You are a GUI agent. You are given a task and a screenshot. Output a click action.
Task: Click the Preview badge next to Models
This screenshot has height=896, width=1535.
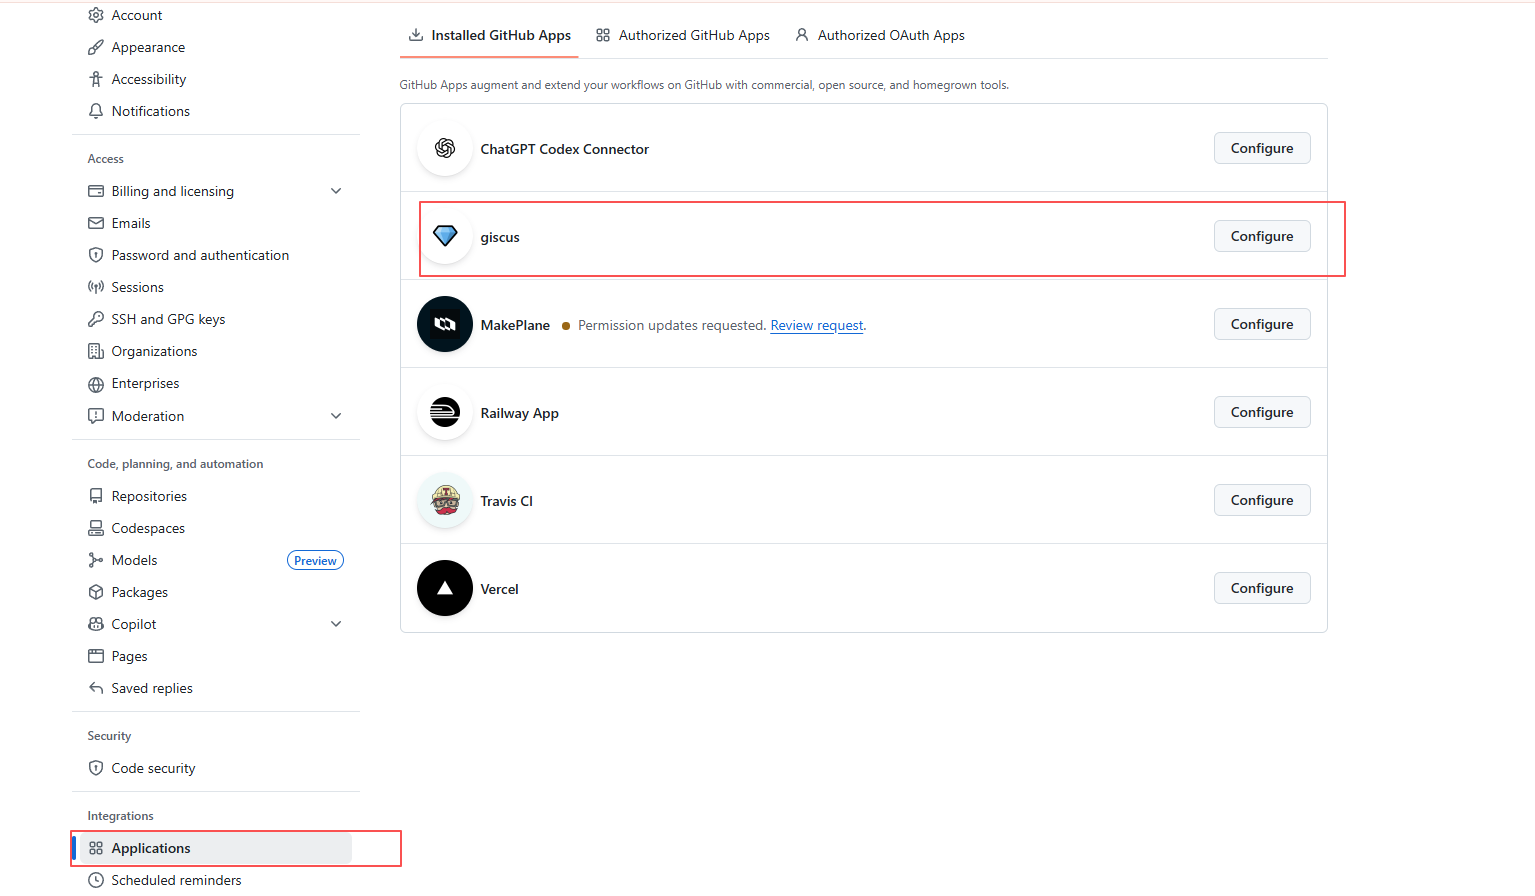315,561
